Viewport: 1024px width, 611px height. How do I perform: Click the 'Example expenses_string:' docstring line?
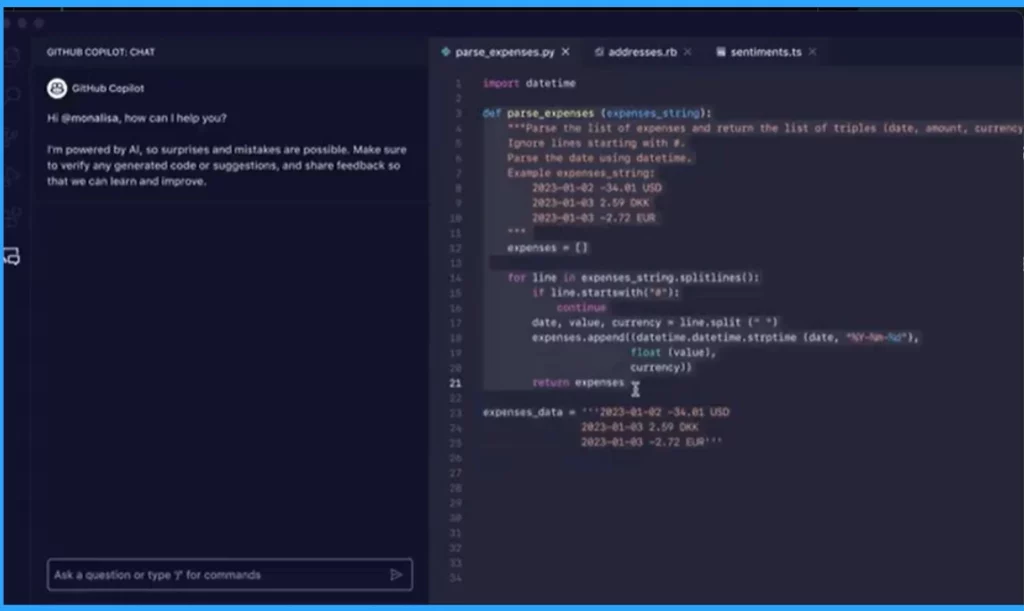[581, 174]
